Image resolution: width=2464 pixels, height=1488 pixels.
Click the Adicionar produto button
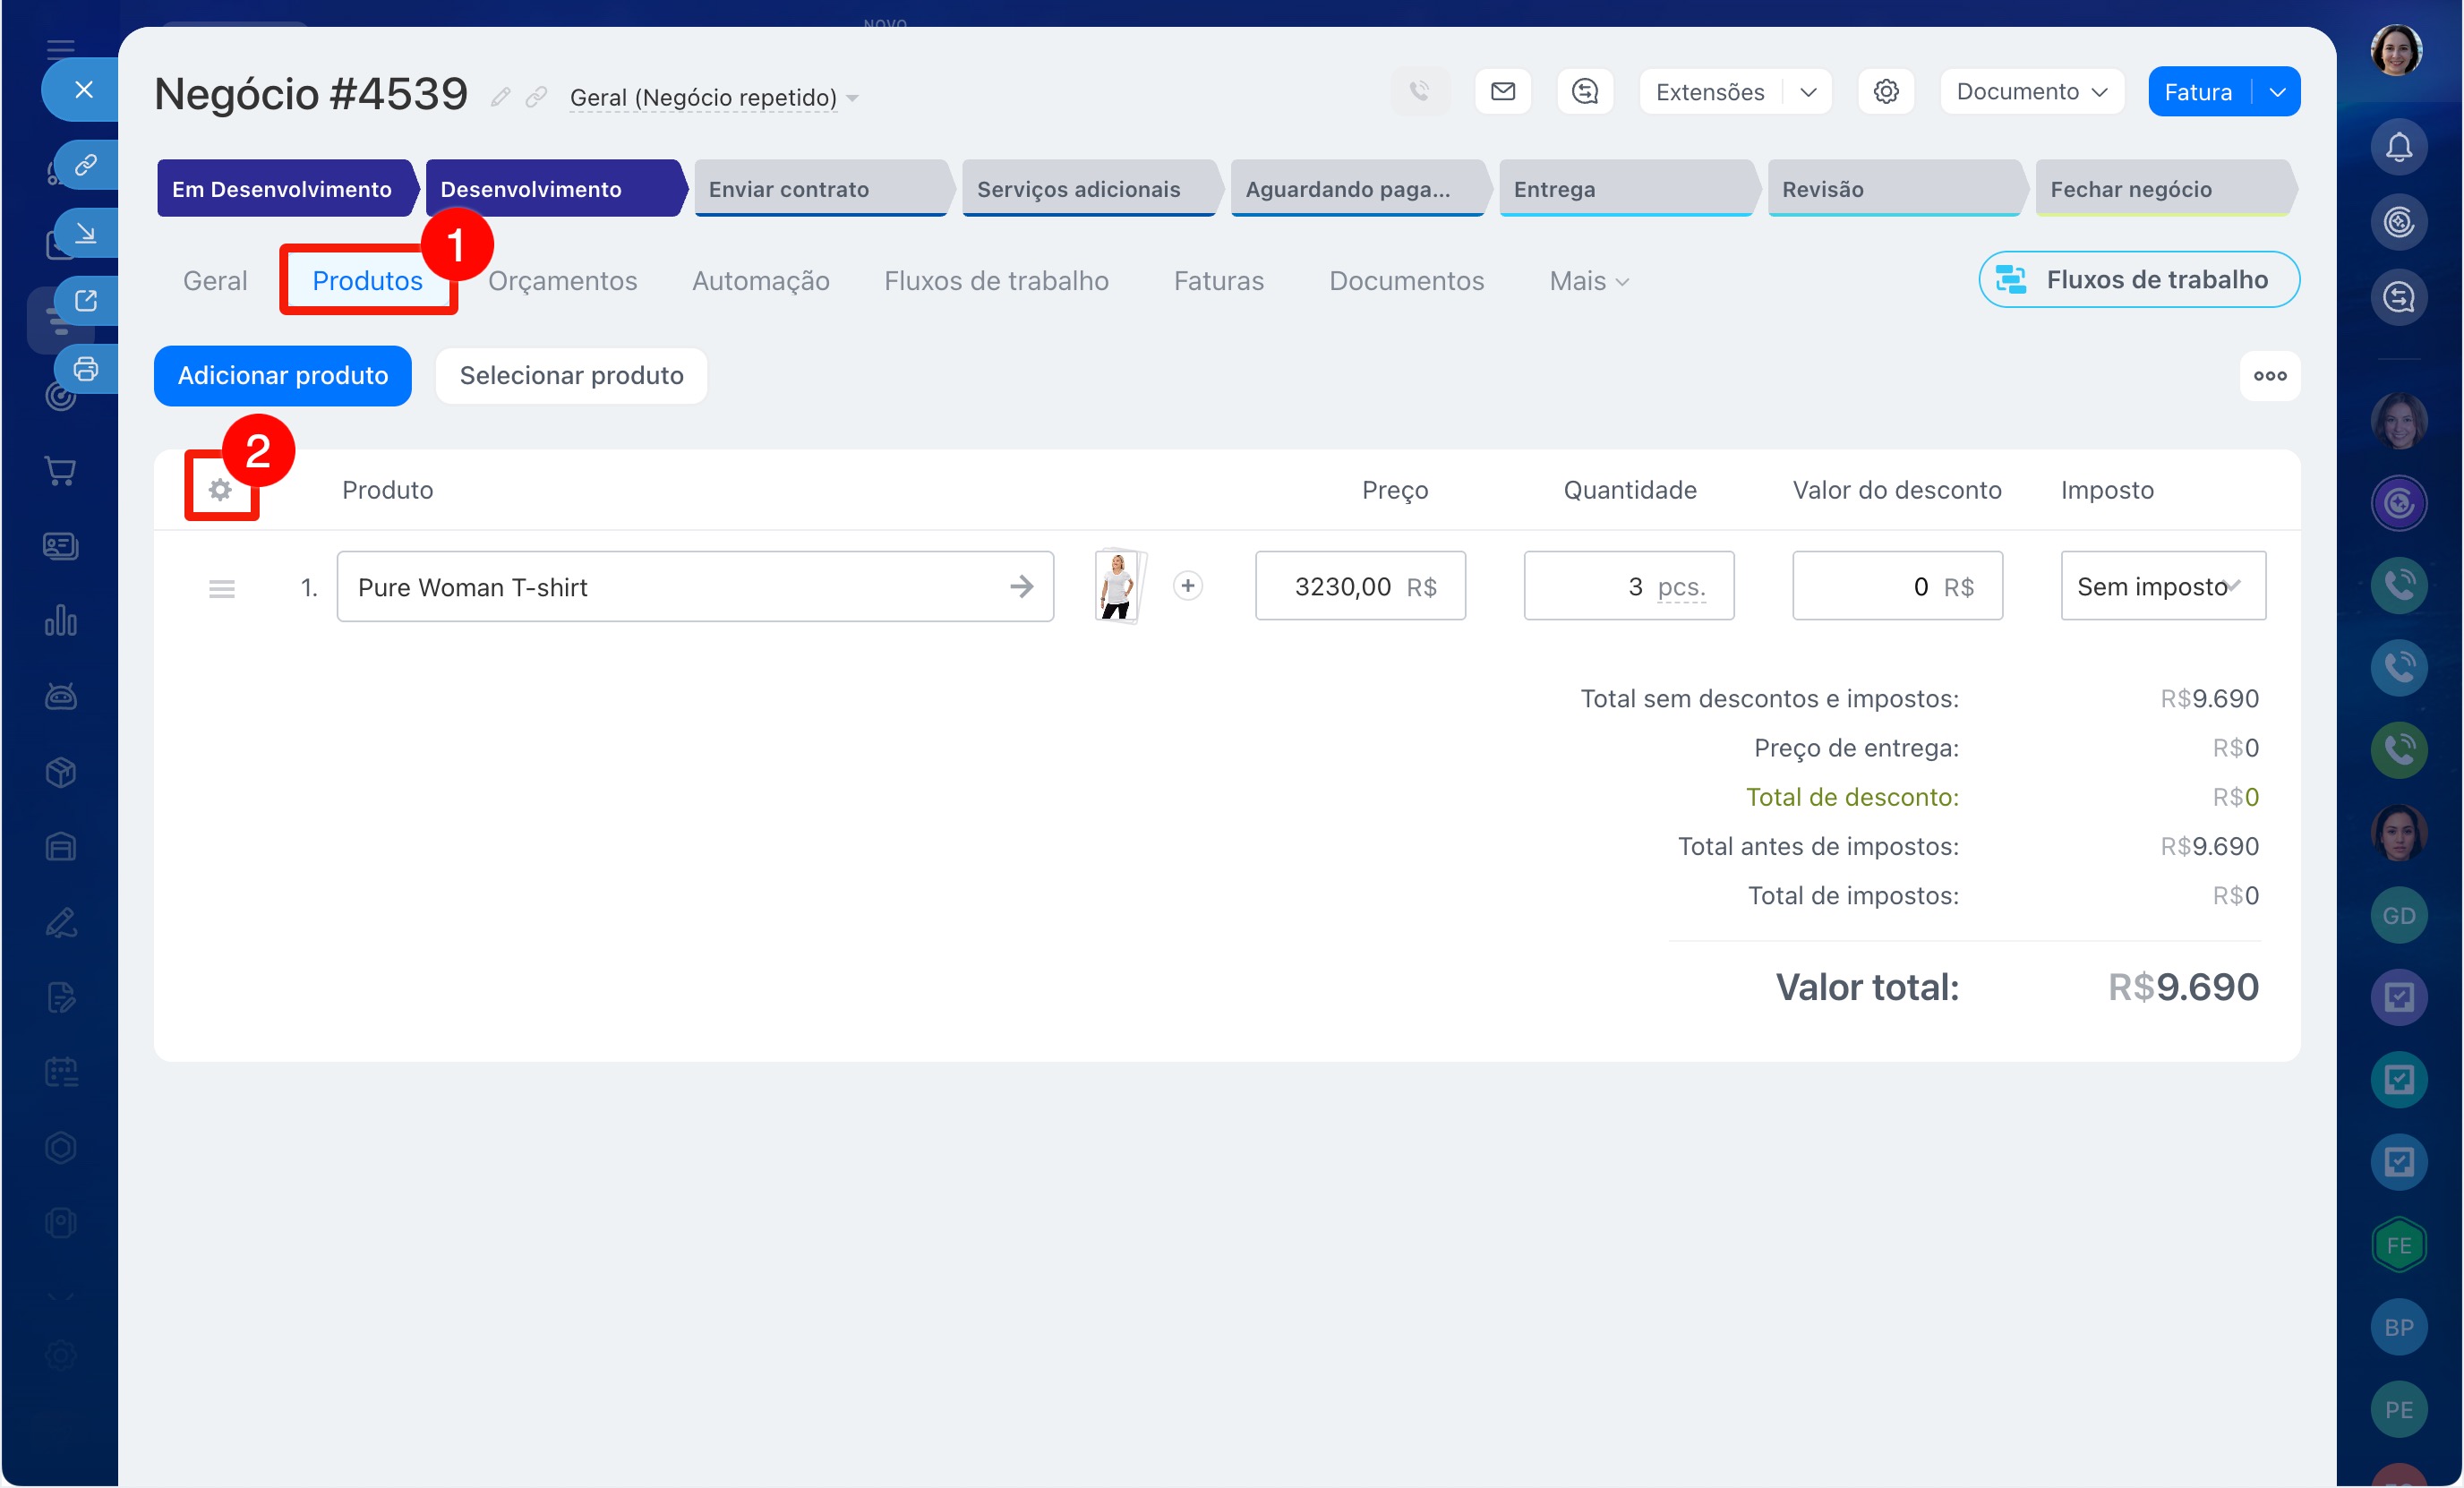coord(283,376)
